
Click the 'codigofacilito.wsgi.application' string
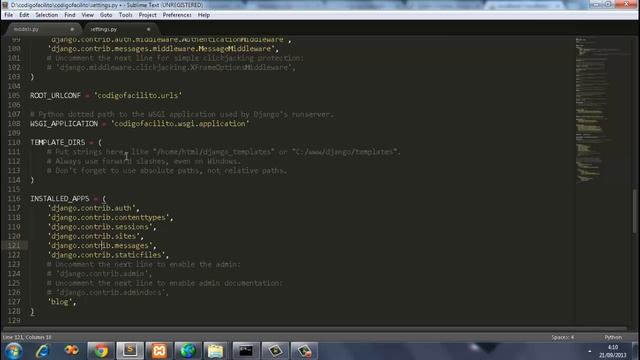click(180, 124)
